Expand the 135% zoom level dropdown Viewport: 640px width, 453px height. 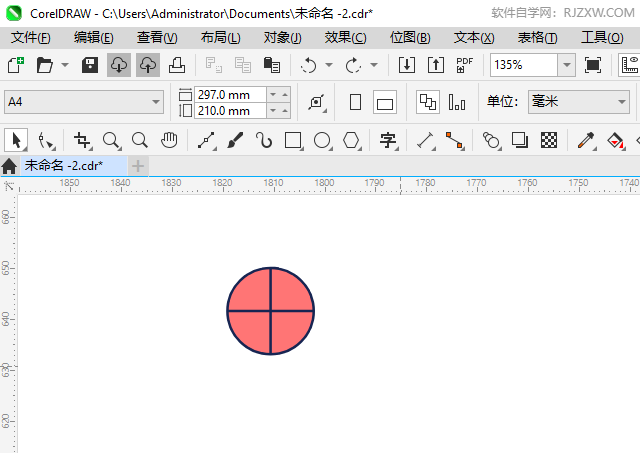coord(566,65)
